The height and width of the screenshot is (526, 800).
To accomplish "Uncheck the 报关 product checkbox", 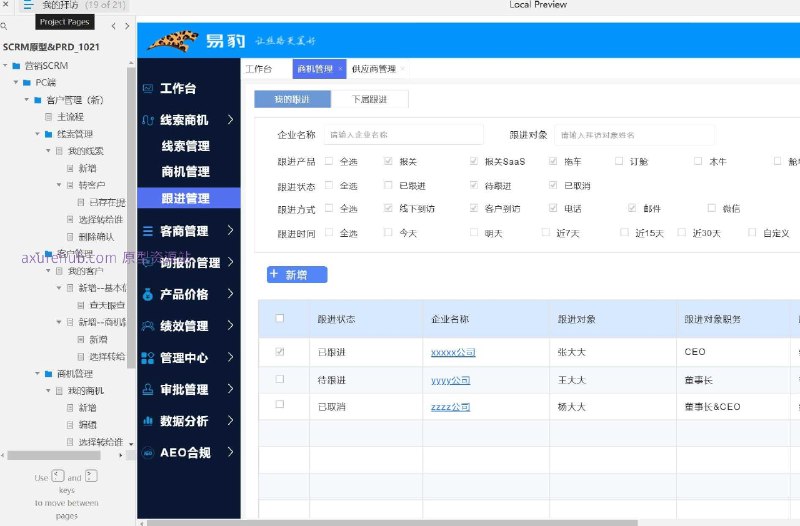I will 388,161.
